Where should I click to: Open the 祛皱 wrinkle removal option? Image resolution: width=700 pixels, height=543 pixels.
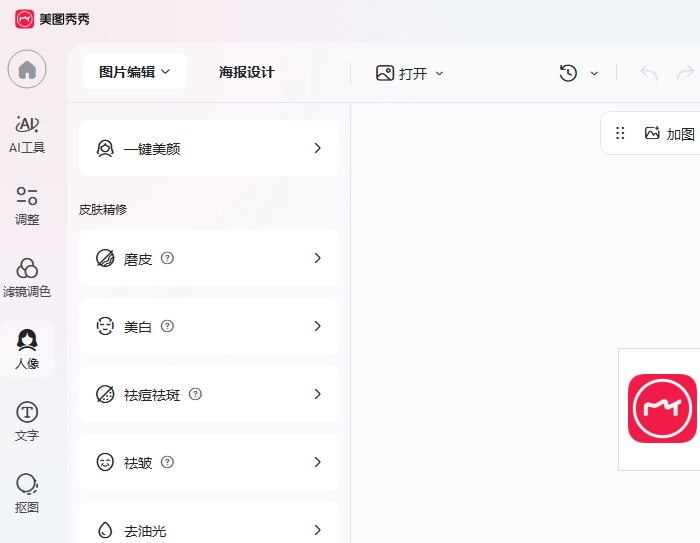point(208,462)
